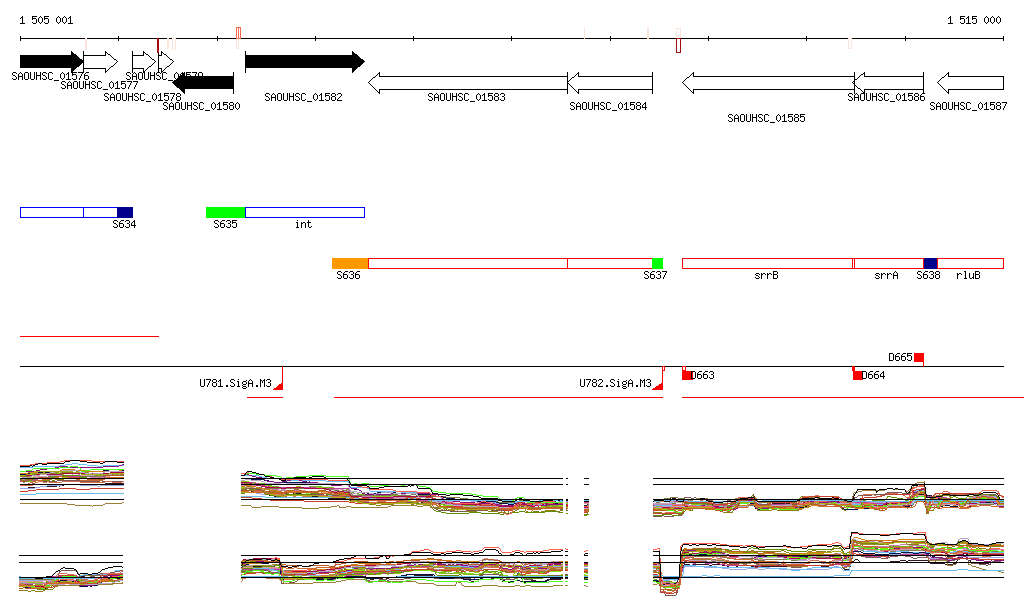This screenshot has height=611, width=1024.
Task: Select the long white SAOUHSC_01583 gene arrow
Action: coord(468,83)
